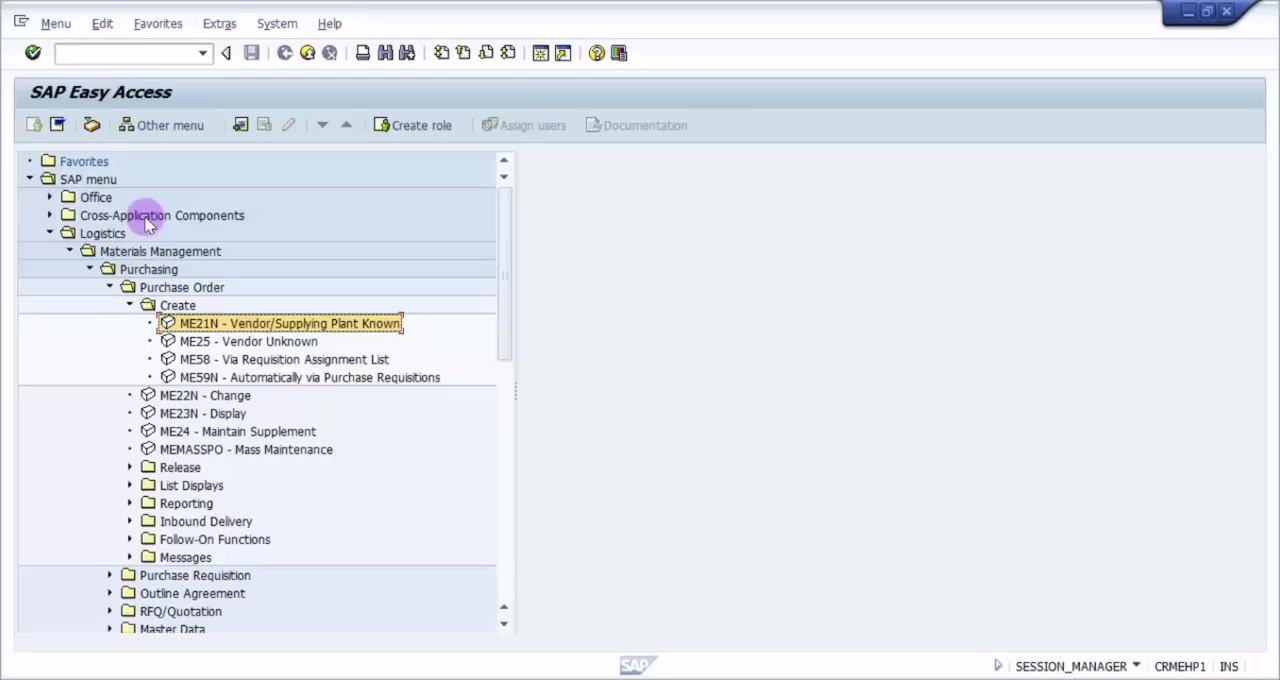Click the Last Page icon
The image size is (1280, 680).
coord(508,53)
